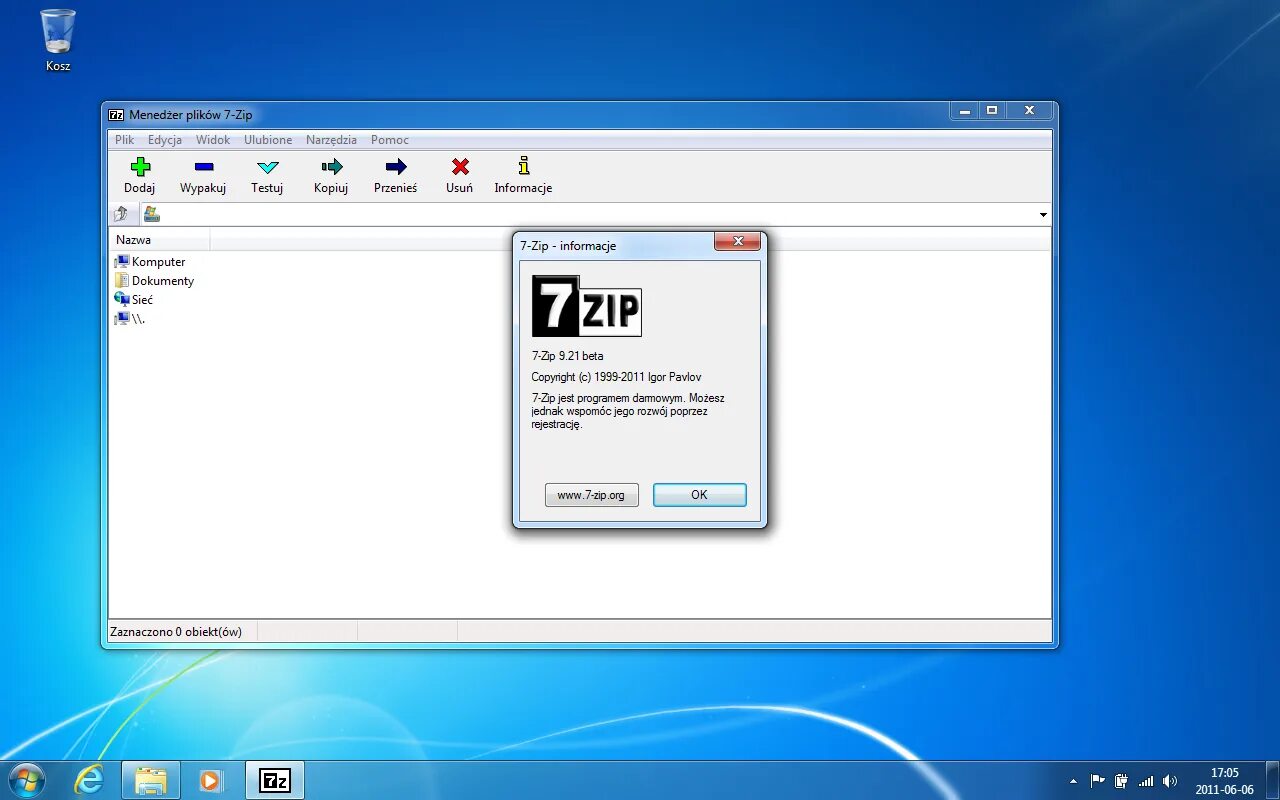Viewport: 1280px width, 800px height.
Task: Minimize the Menedżer plików 7-Zip window
Action: point(965,110)
